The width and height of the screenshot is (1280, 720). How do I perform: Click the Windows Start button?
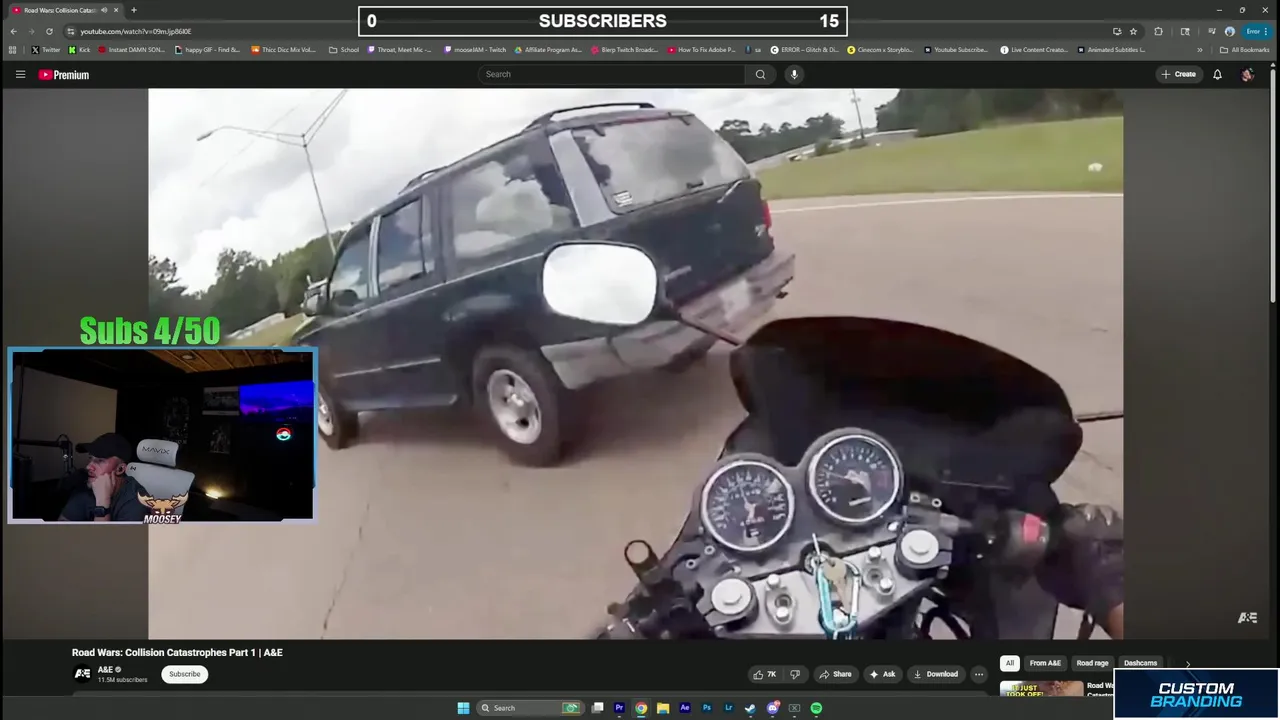(463, 708)
